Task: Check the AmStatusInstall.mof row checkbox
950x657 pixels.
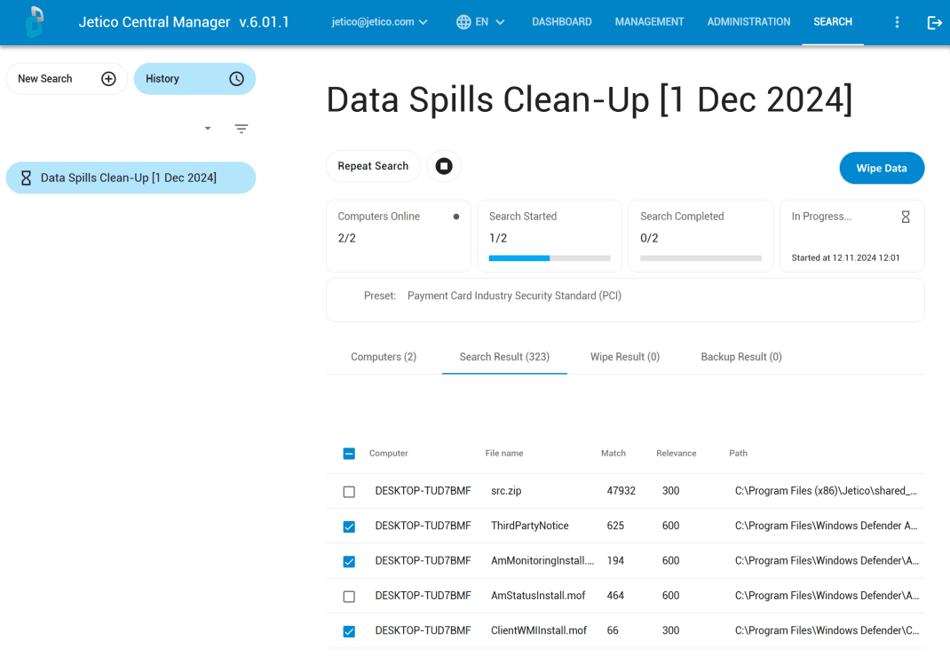Action: click(x=349, y=596)
